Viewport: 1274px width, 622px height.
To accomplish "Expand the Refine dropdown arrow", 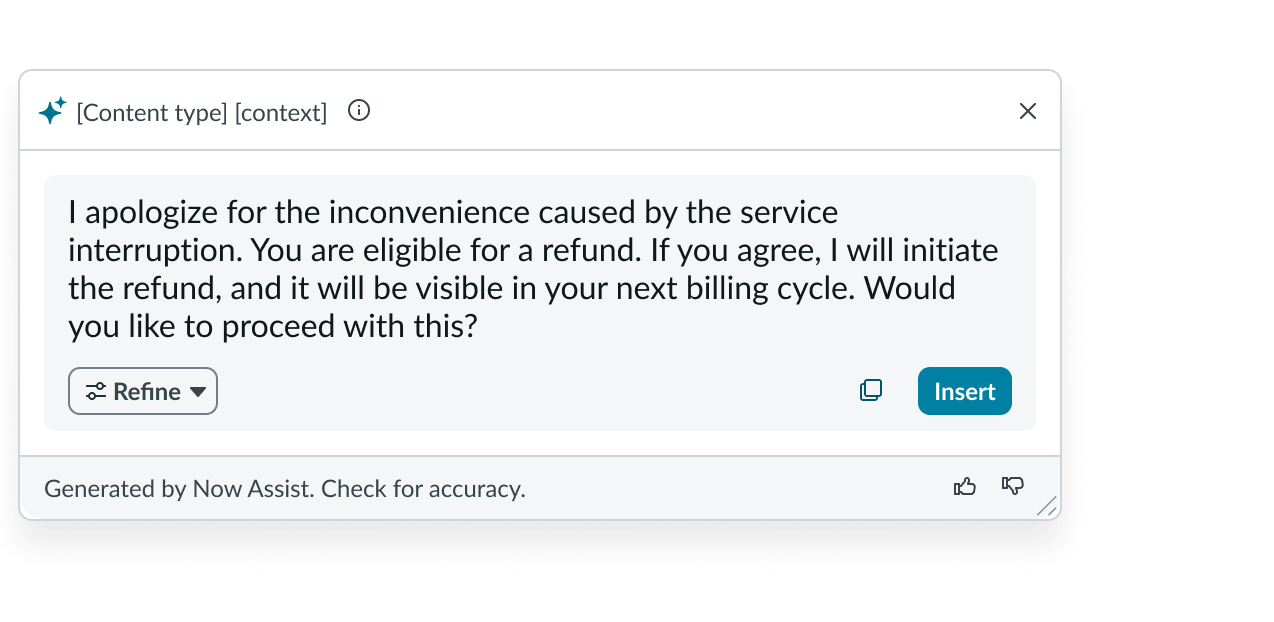I will coord(198,392).
